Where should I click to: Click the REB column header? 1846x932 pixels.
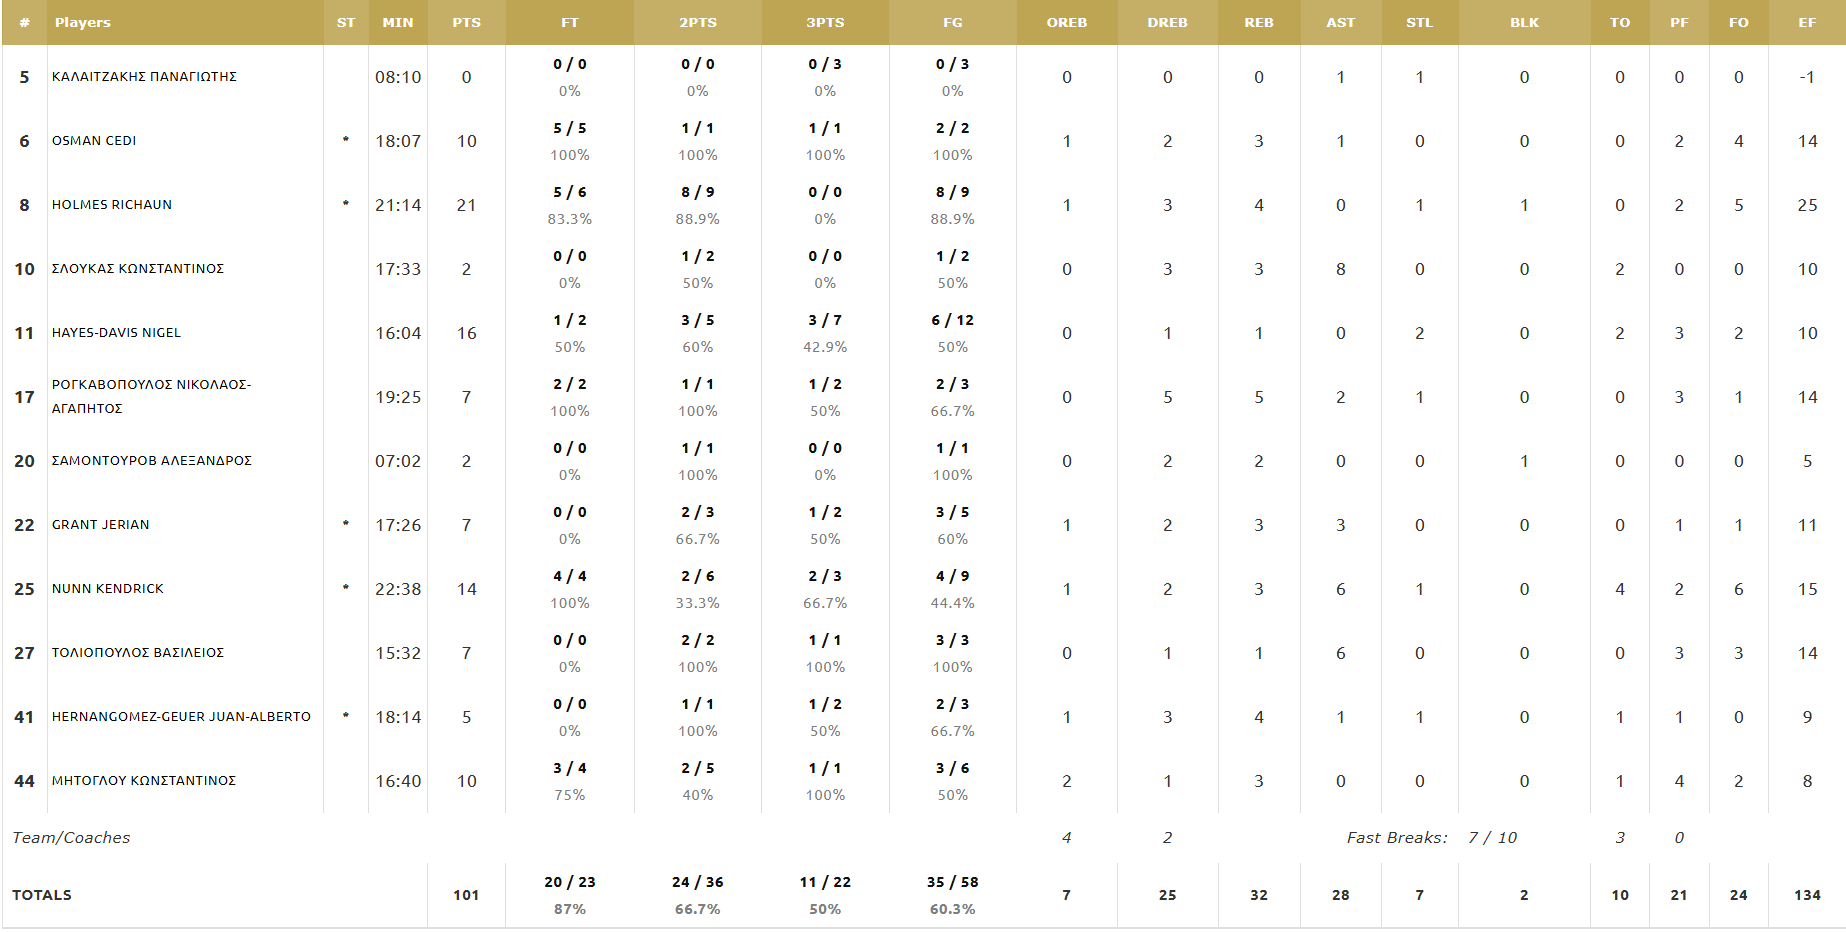click(x=1258, y=22)
